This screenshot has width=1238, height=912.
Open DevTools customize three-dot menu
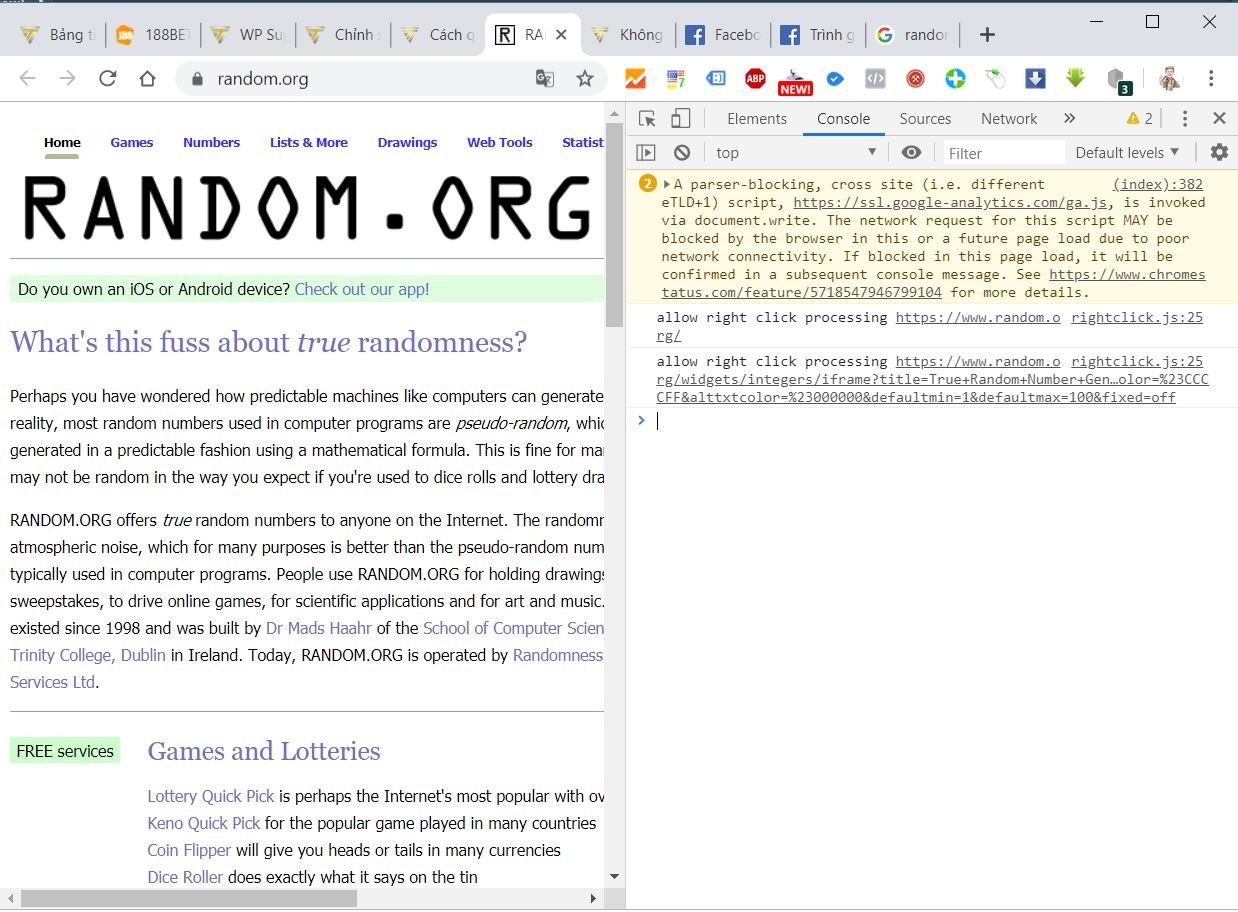coord(1185,119)
